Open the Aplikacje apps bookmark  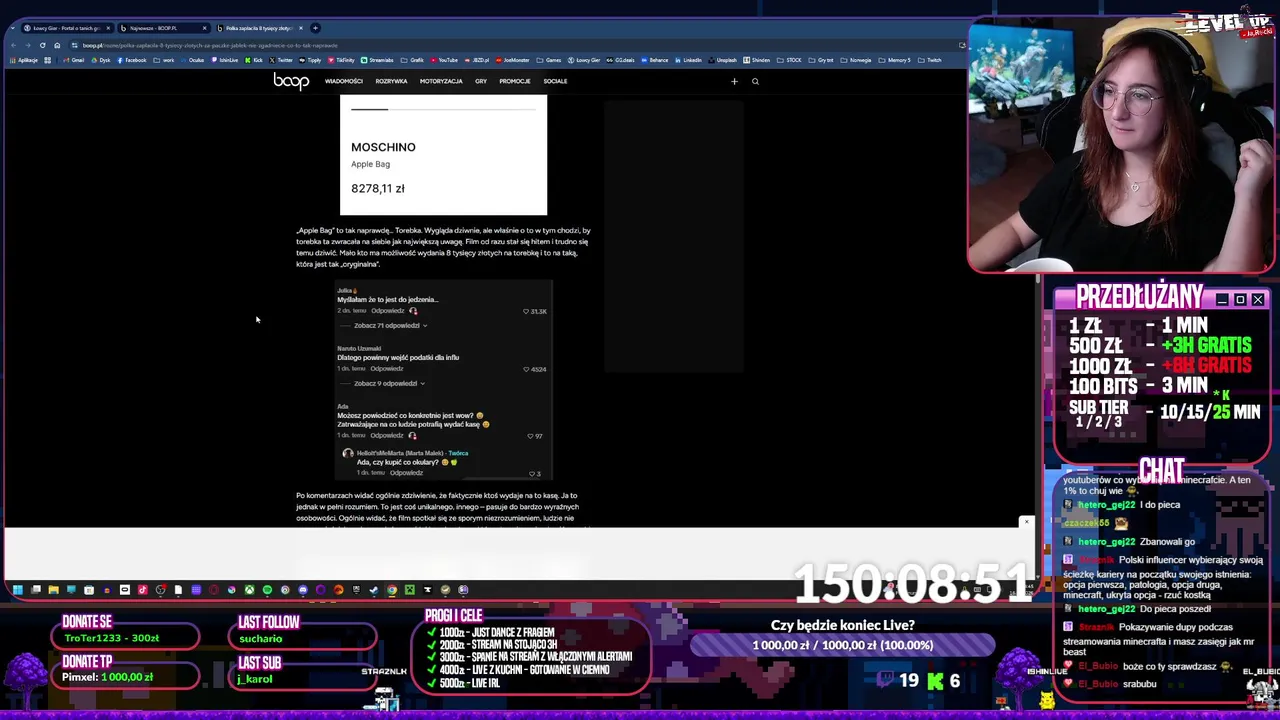coord(22,60)
